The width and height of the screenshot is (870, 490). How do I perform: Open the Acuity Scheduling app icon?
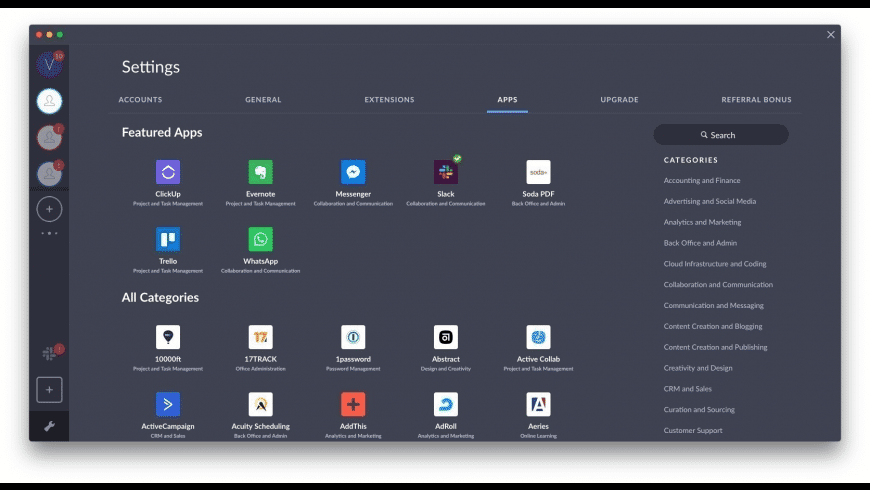pyautogui.click(x=260, y=404)
